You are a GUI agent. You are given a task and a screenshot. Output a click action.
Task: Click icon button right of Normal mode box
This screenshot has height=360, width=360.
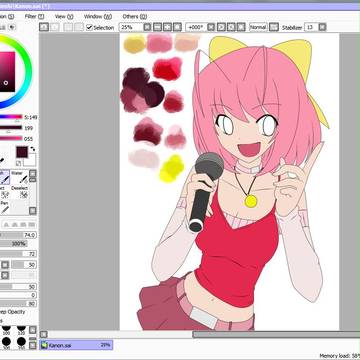click(x=274, y=27)
